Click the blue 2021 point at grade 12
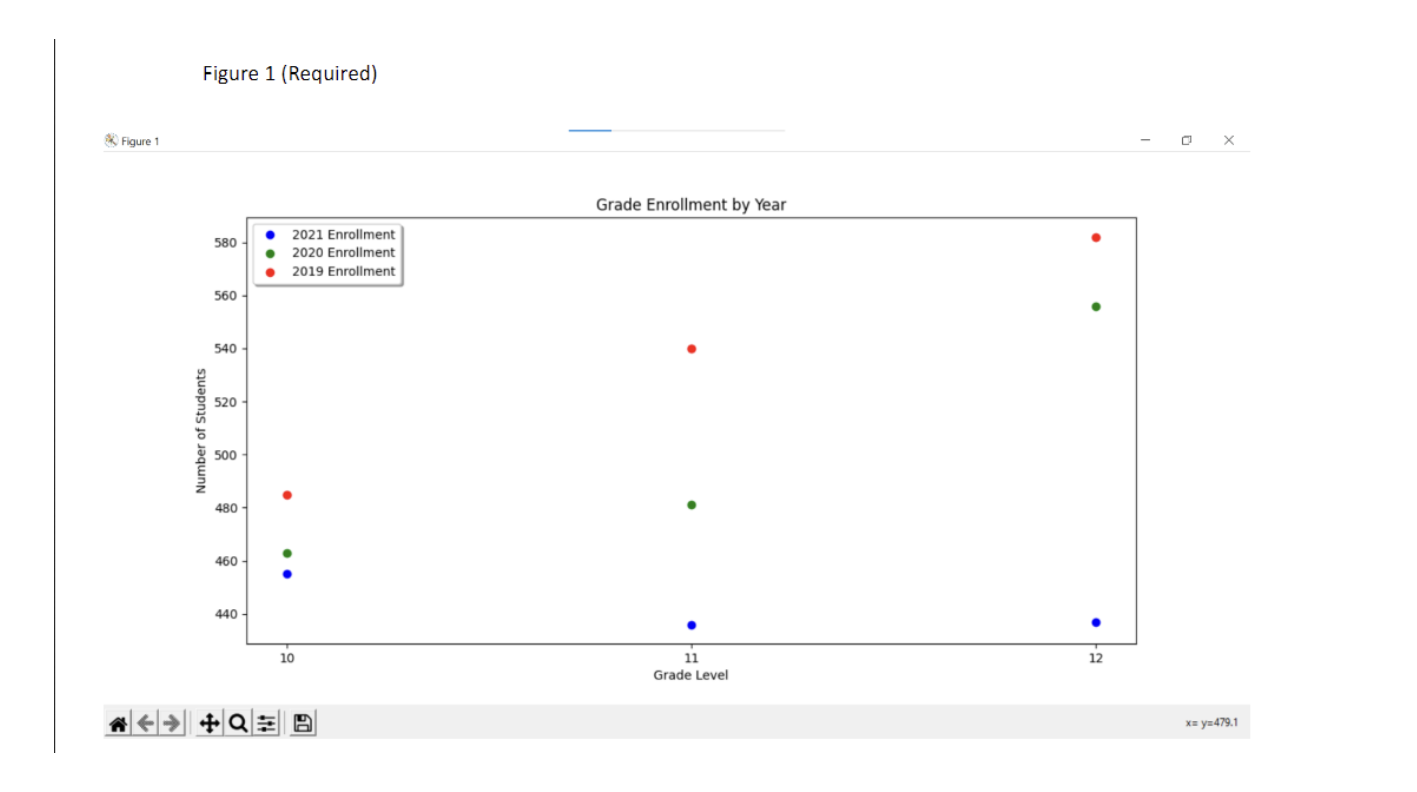1417x792 pixels. click(1096, 622)
